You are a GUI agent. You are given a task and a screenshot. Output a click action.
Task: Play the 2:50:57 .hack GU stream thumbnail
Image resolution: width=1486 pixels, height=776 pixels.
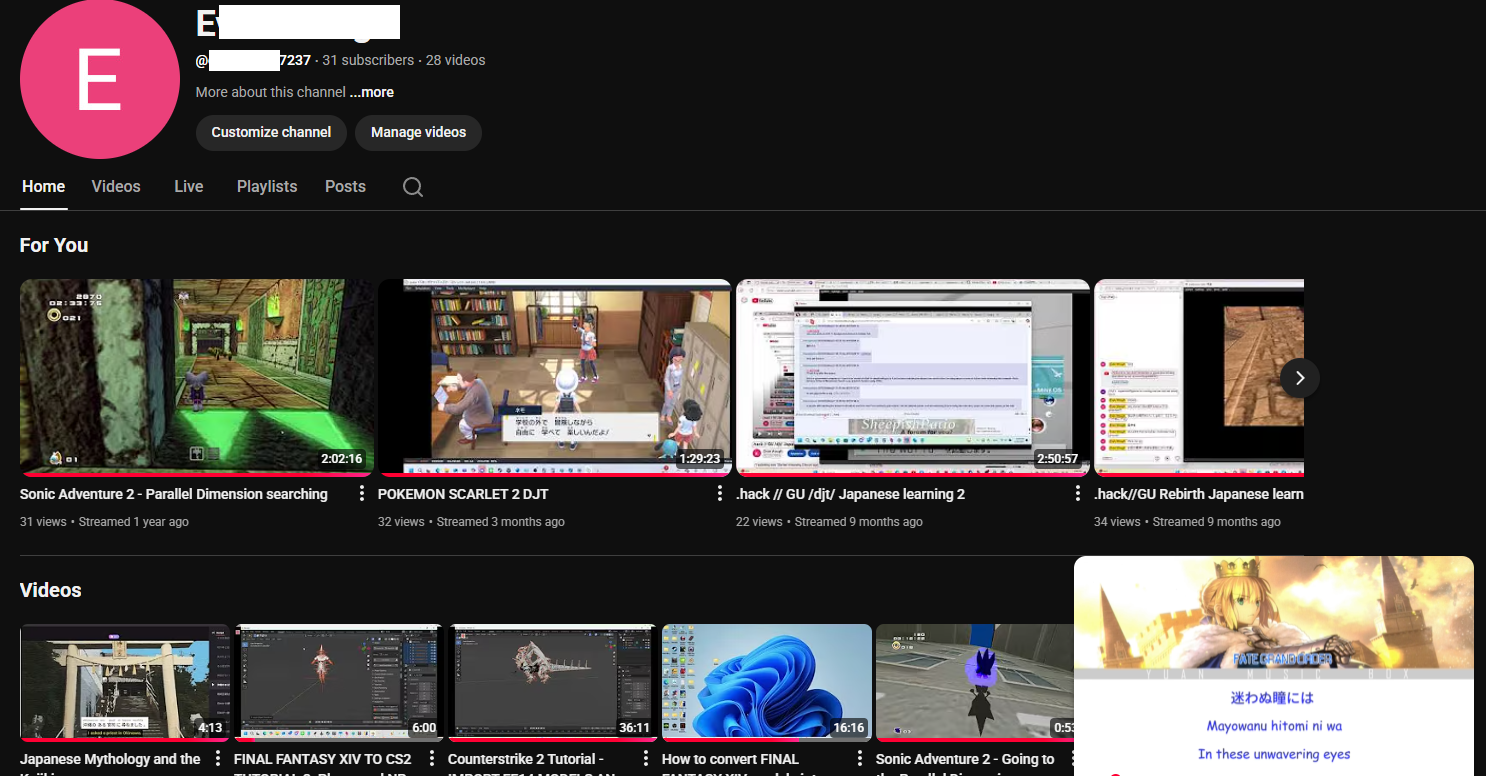coord(913,377)
